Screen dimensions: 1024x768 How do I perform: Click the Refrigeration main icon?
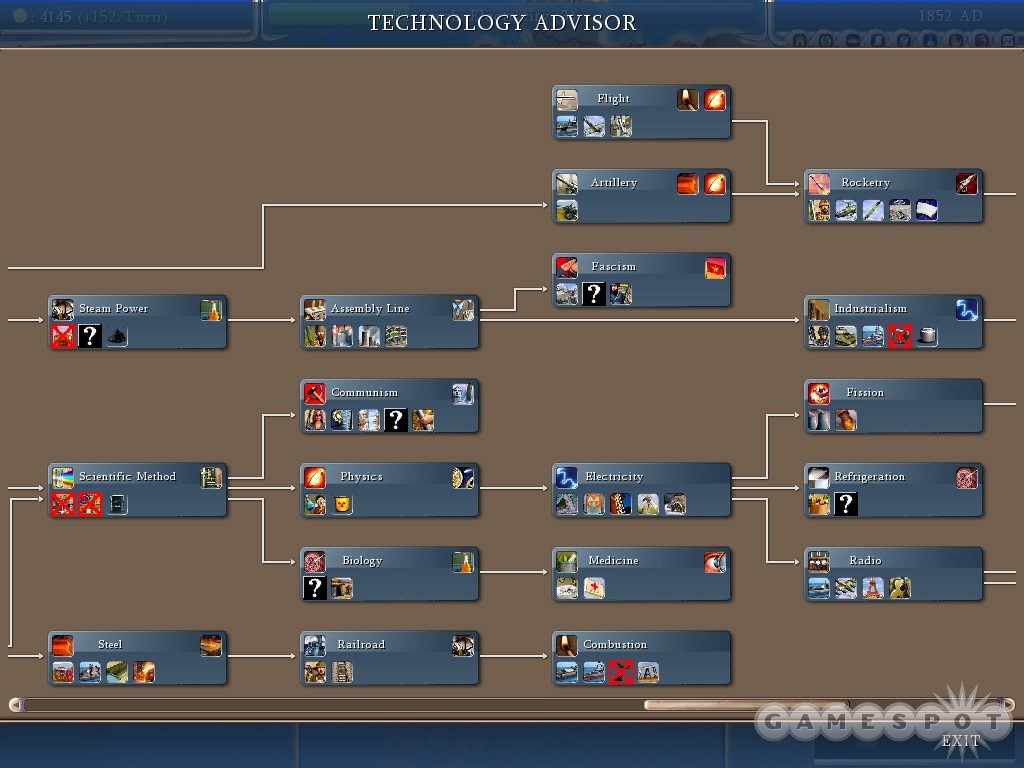point(819,477)
